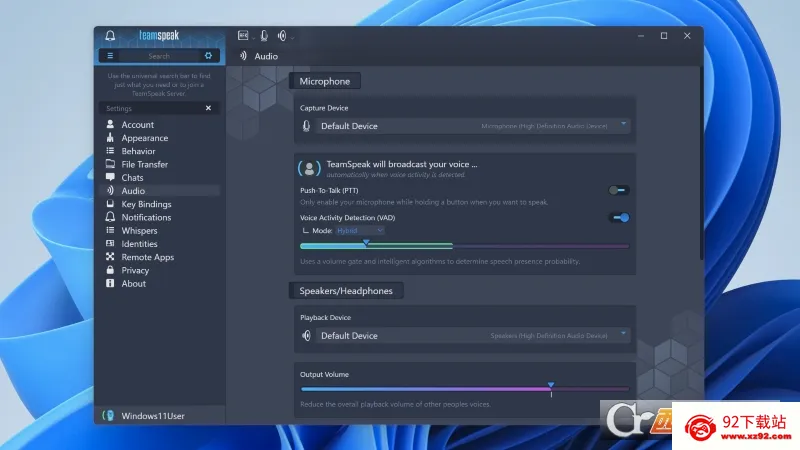Viewport: 800px width, 450px height.
Task: Expand arrow next to speaker toolbar icon
Action: [292, 37]
